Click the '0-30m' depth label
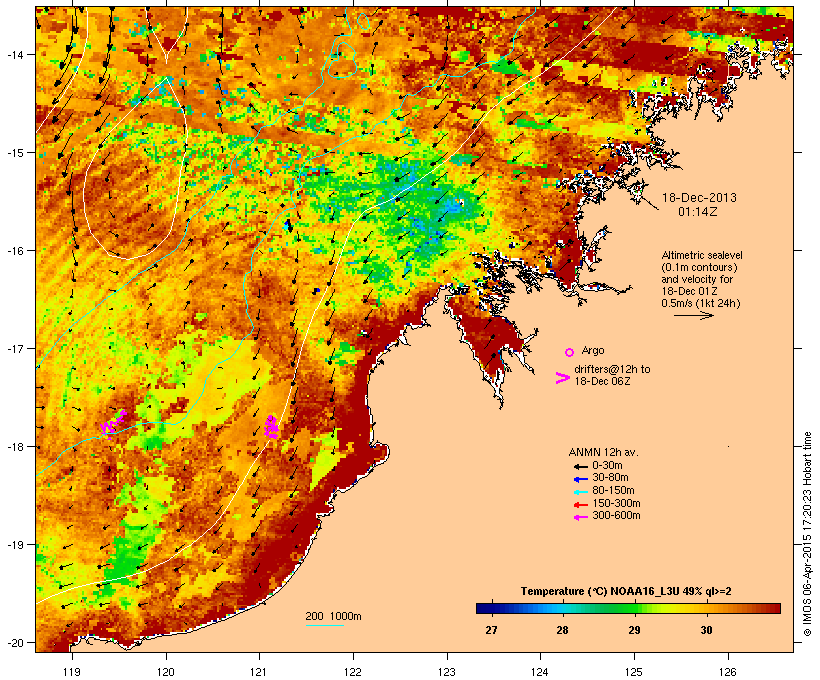 click(607, 466)
